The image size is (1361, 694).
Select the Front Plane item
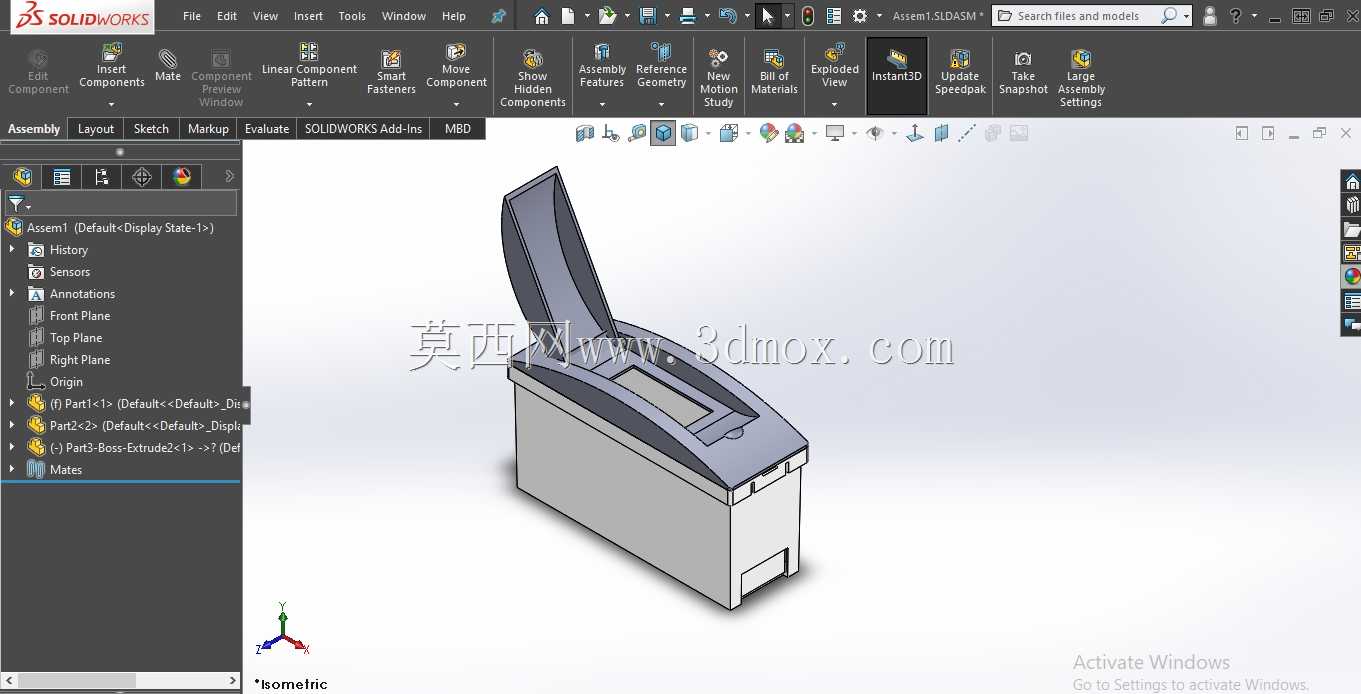pos(80,315)
